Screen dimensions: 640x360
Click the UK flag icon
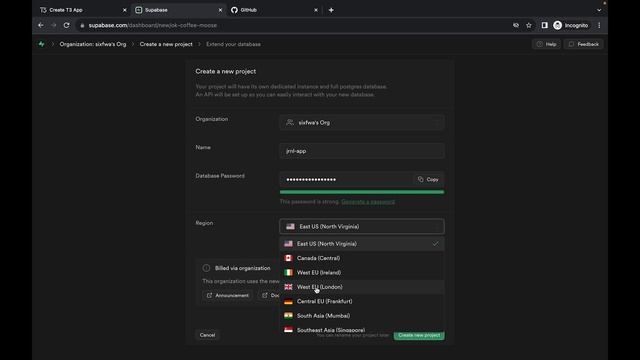(x=288, y=287)
